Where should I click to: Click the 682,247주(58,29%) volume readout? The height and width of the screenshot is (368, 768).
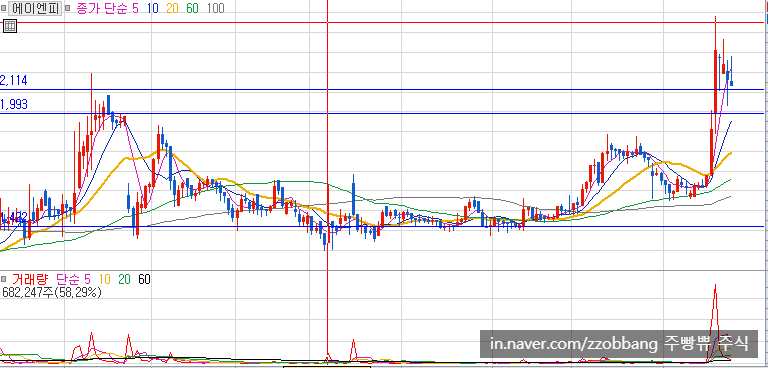point(52,293)
